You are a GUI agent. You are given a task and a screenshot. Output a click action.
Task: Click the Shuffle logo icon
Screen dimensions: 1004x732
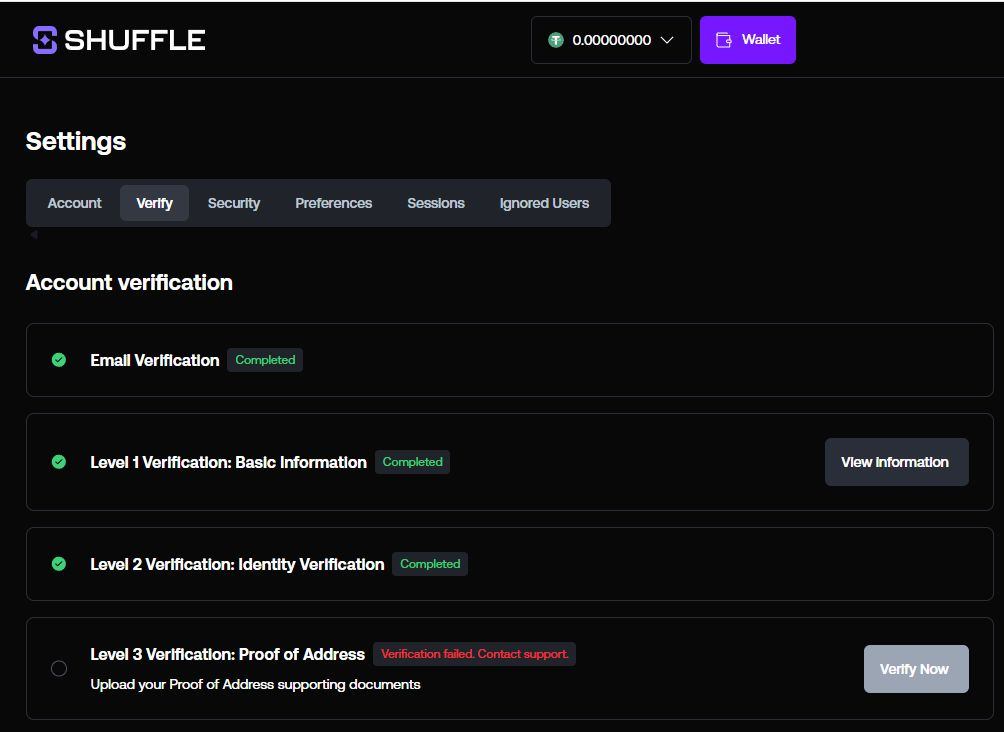pos(45,40)
